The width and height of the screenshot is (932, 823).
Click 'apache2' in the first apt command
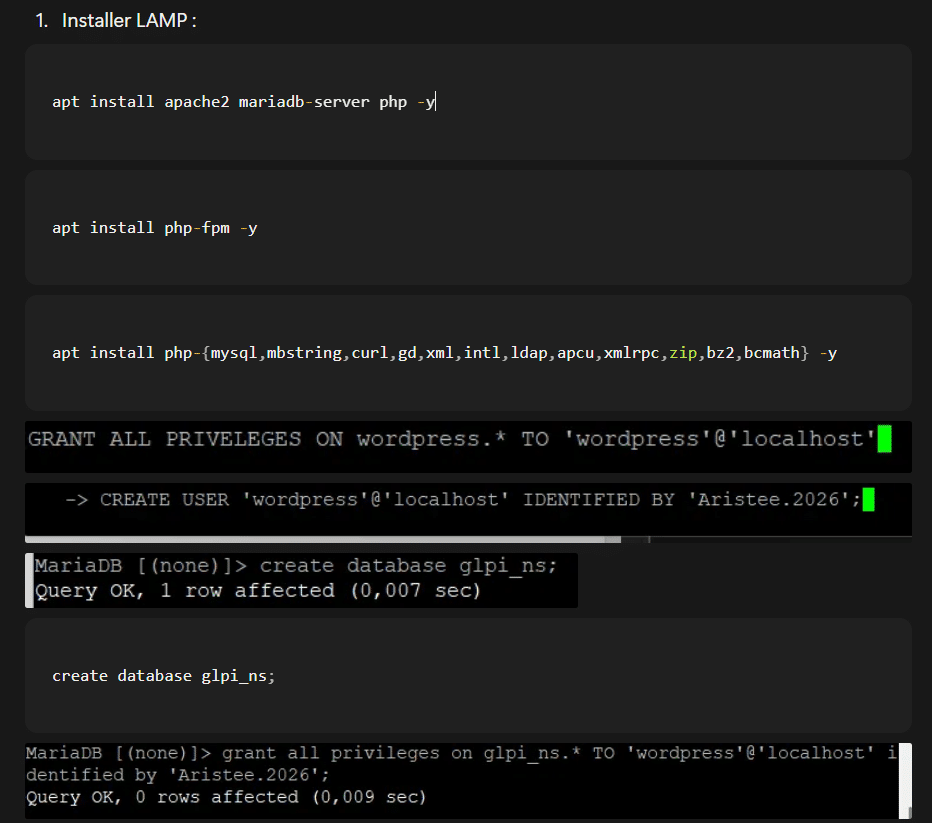click(197, 102)
